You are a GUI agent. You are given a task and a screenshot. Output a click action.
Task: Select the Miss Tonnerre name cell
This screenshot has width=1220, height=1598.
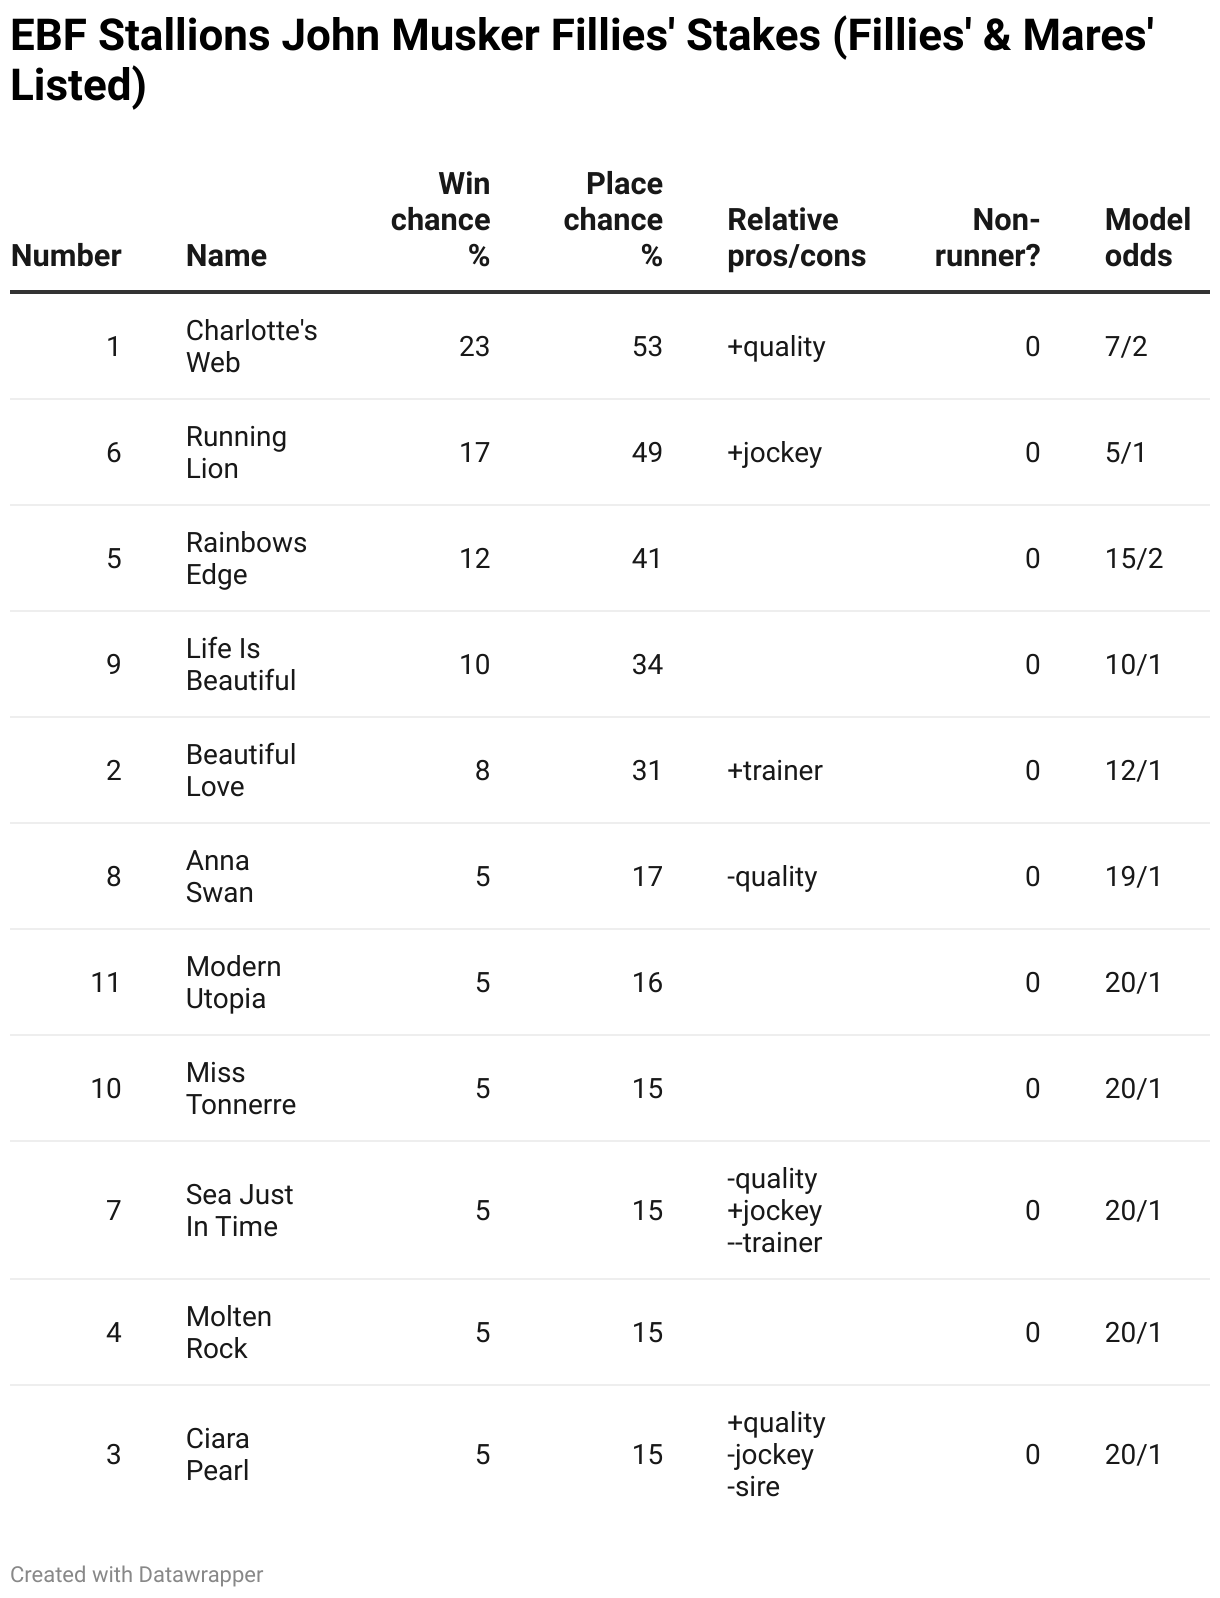(x=241, y=1088)
